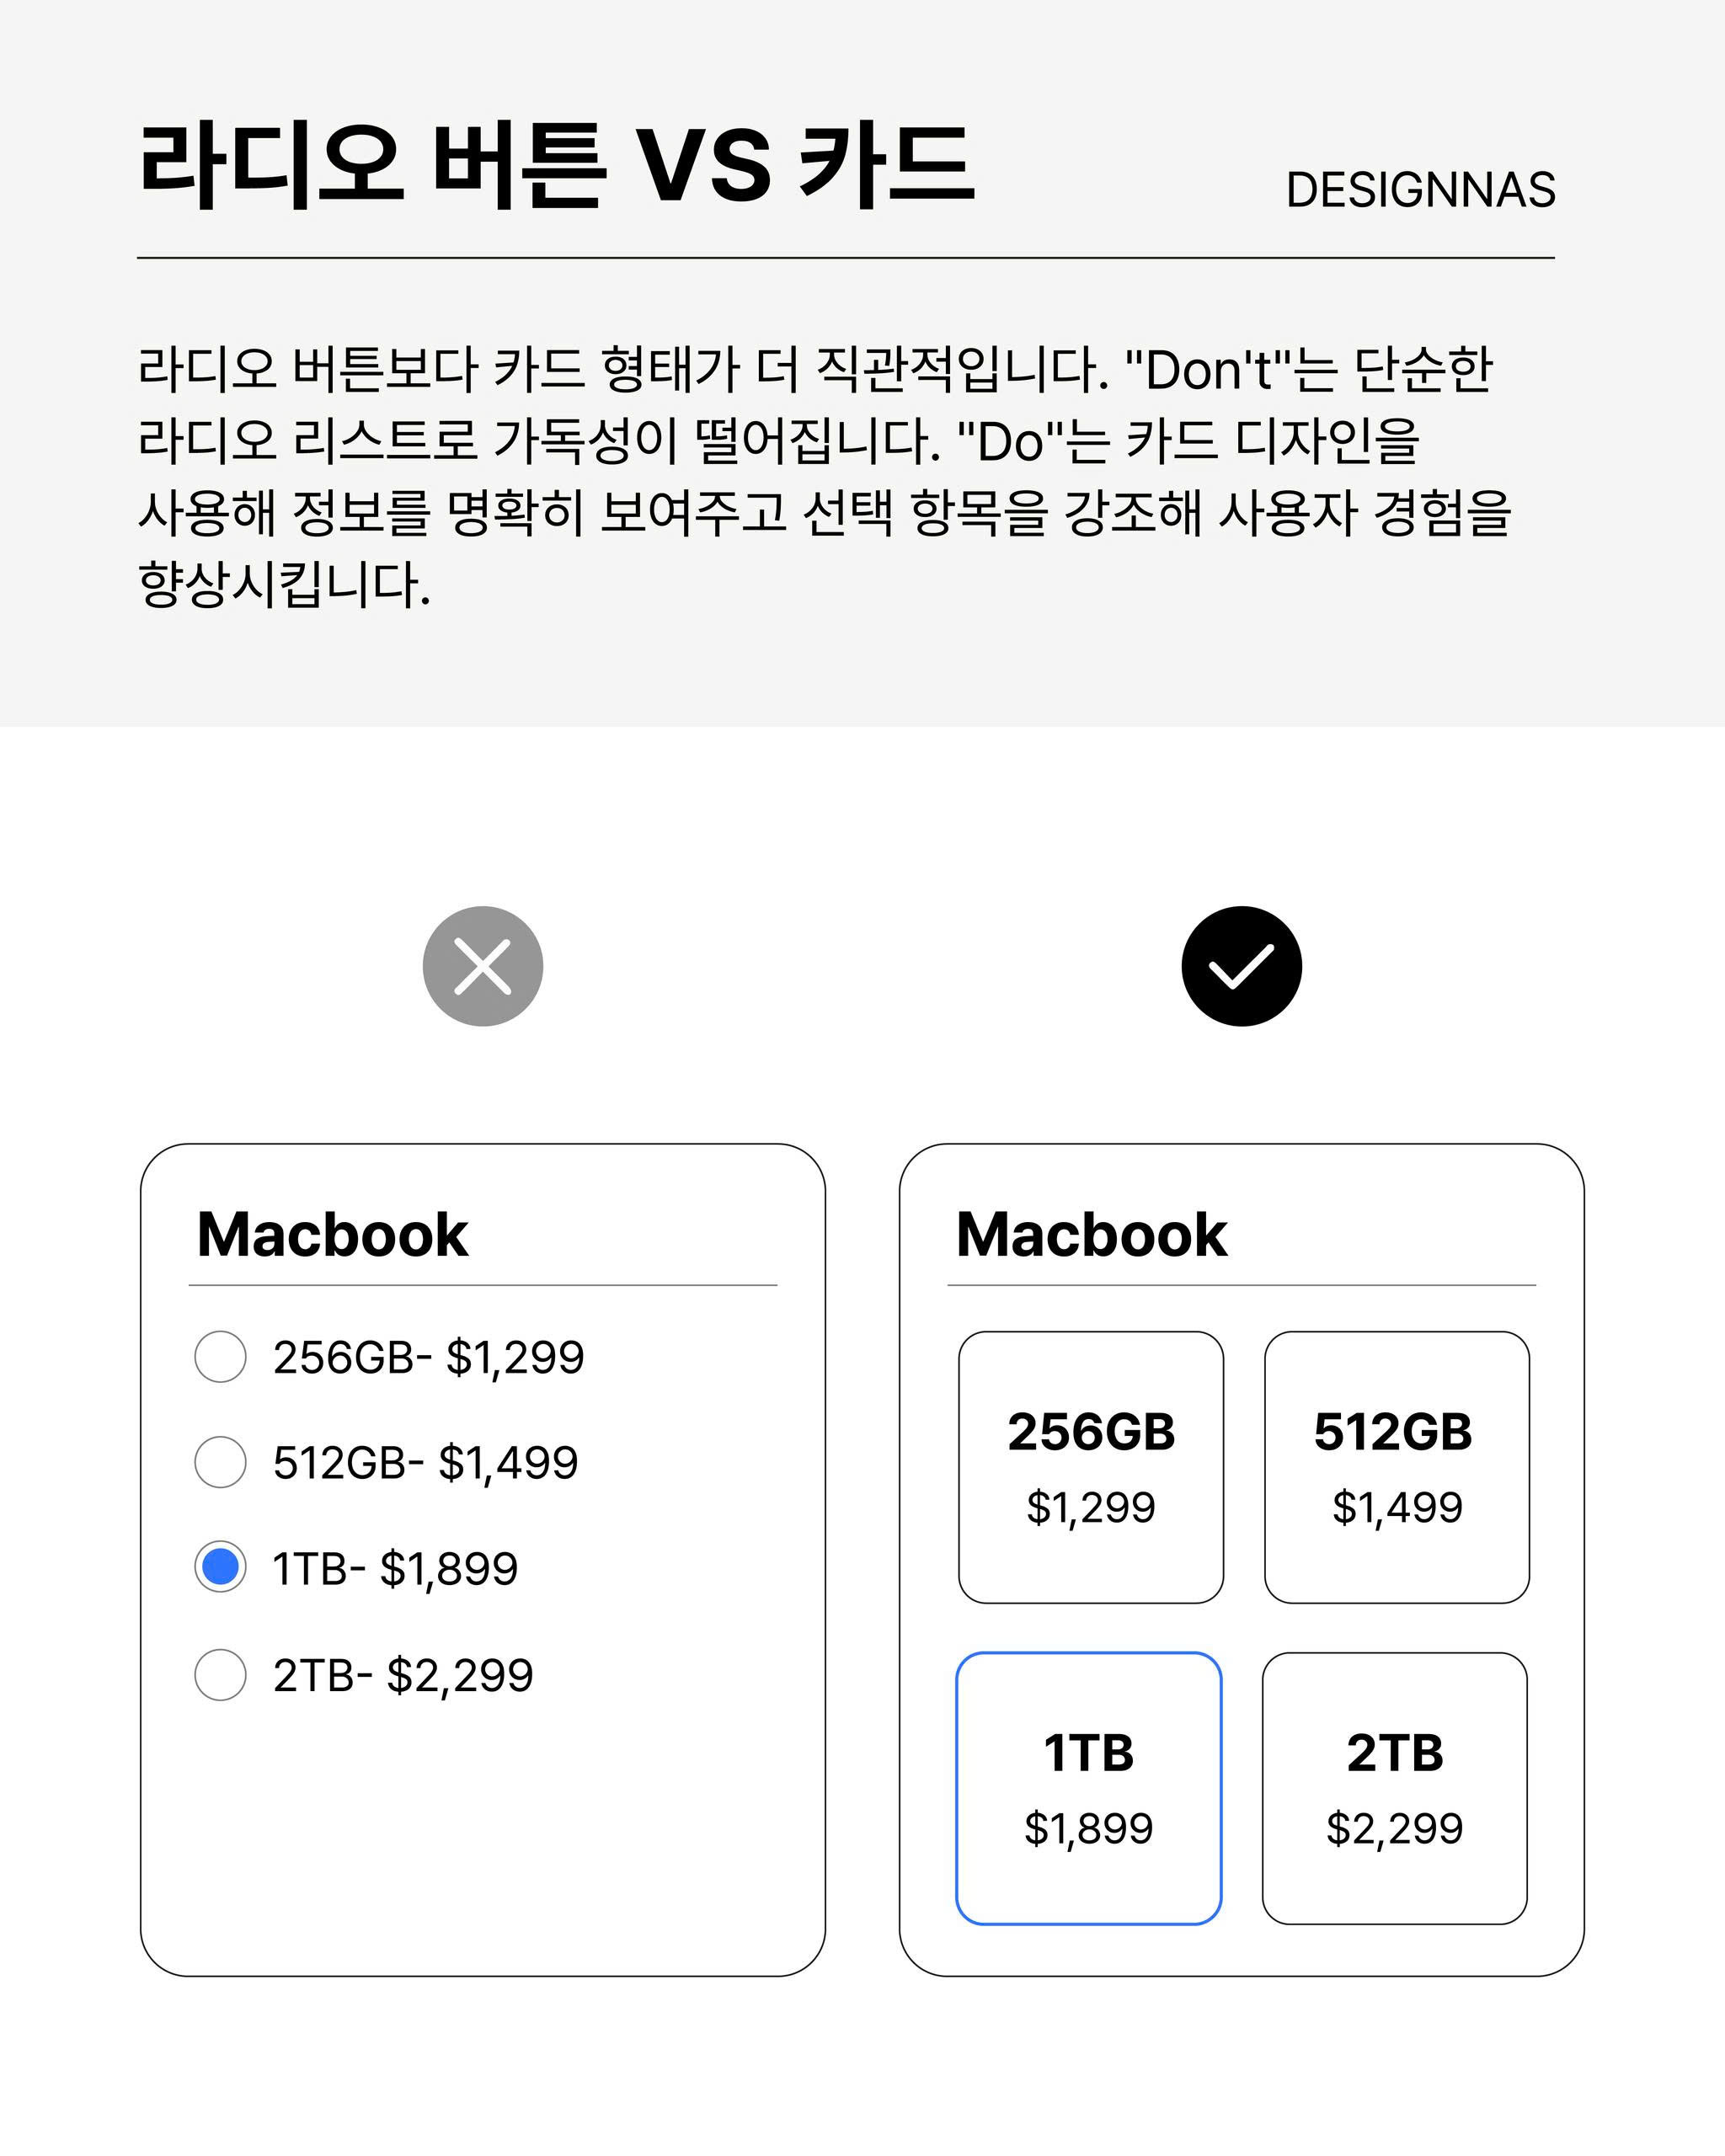Select the 256GB radio button circle
The image size is (1725, 2156).
coord(220,1357)
